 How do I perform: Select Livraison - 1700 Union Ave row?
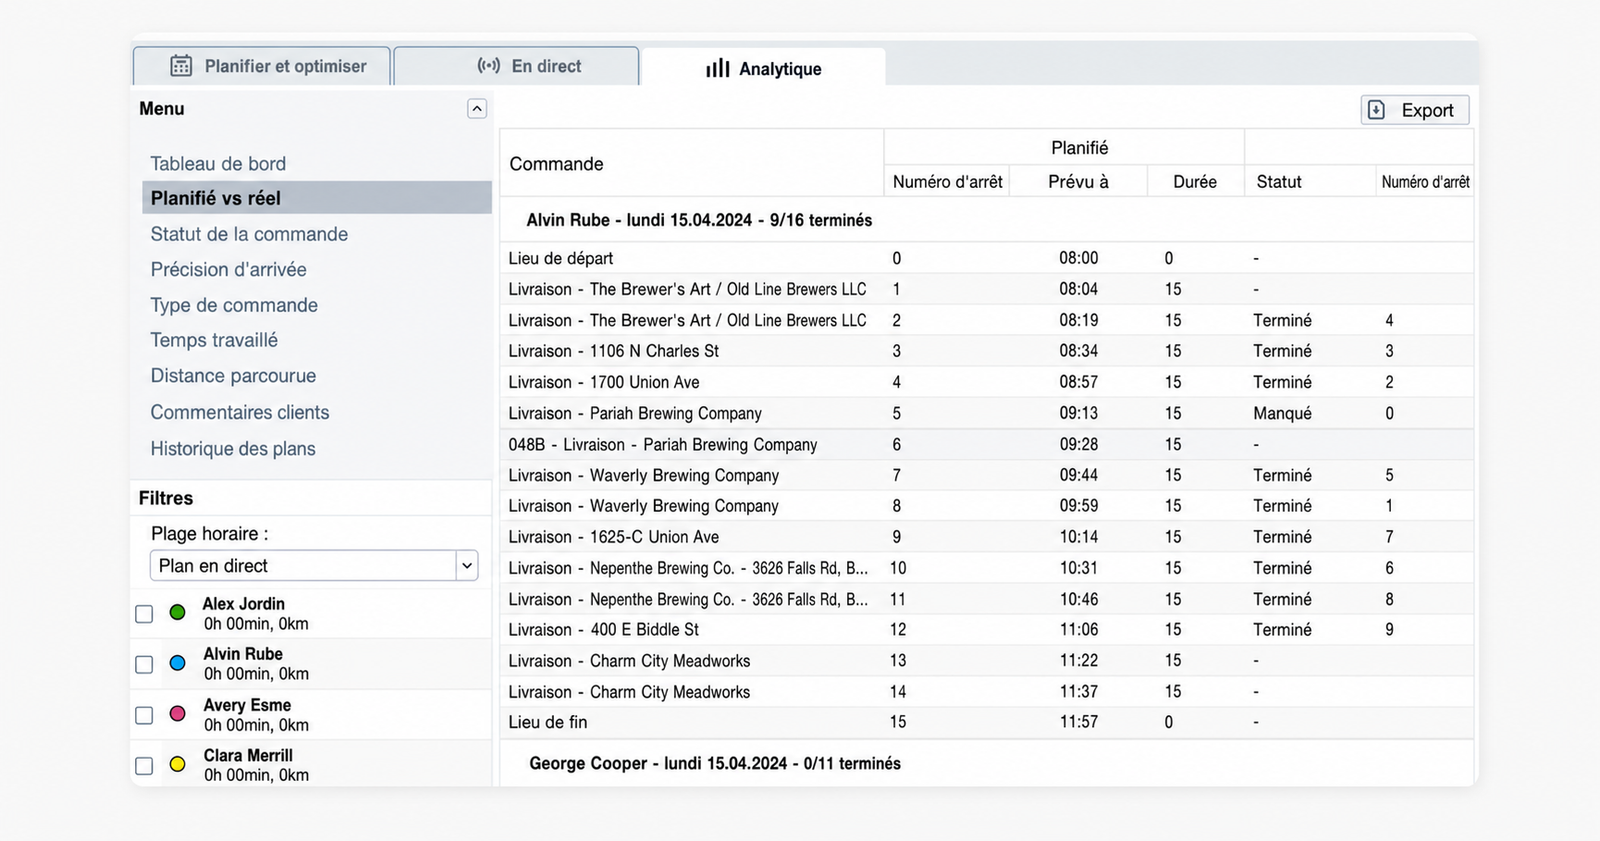pyautogui.click(x=986, y=382)
